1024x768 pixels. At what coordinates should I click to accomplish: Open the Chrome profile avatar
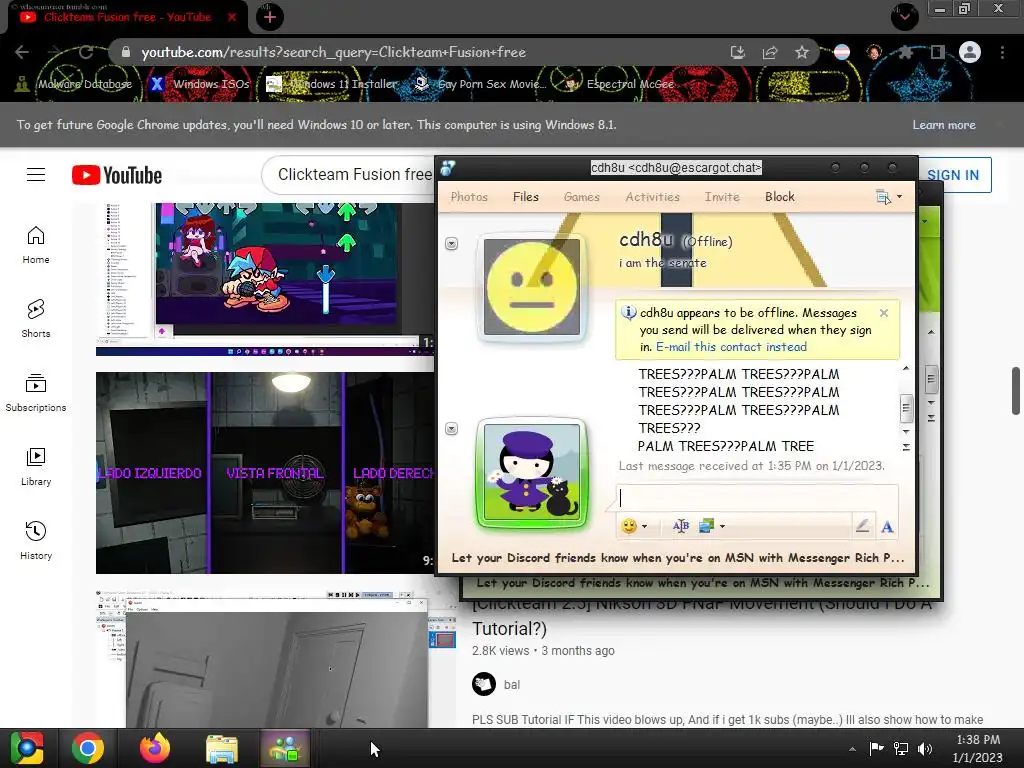pos(970,52)
